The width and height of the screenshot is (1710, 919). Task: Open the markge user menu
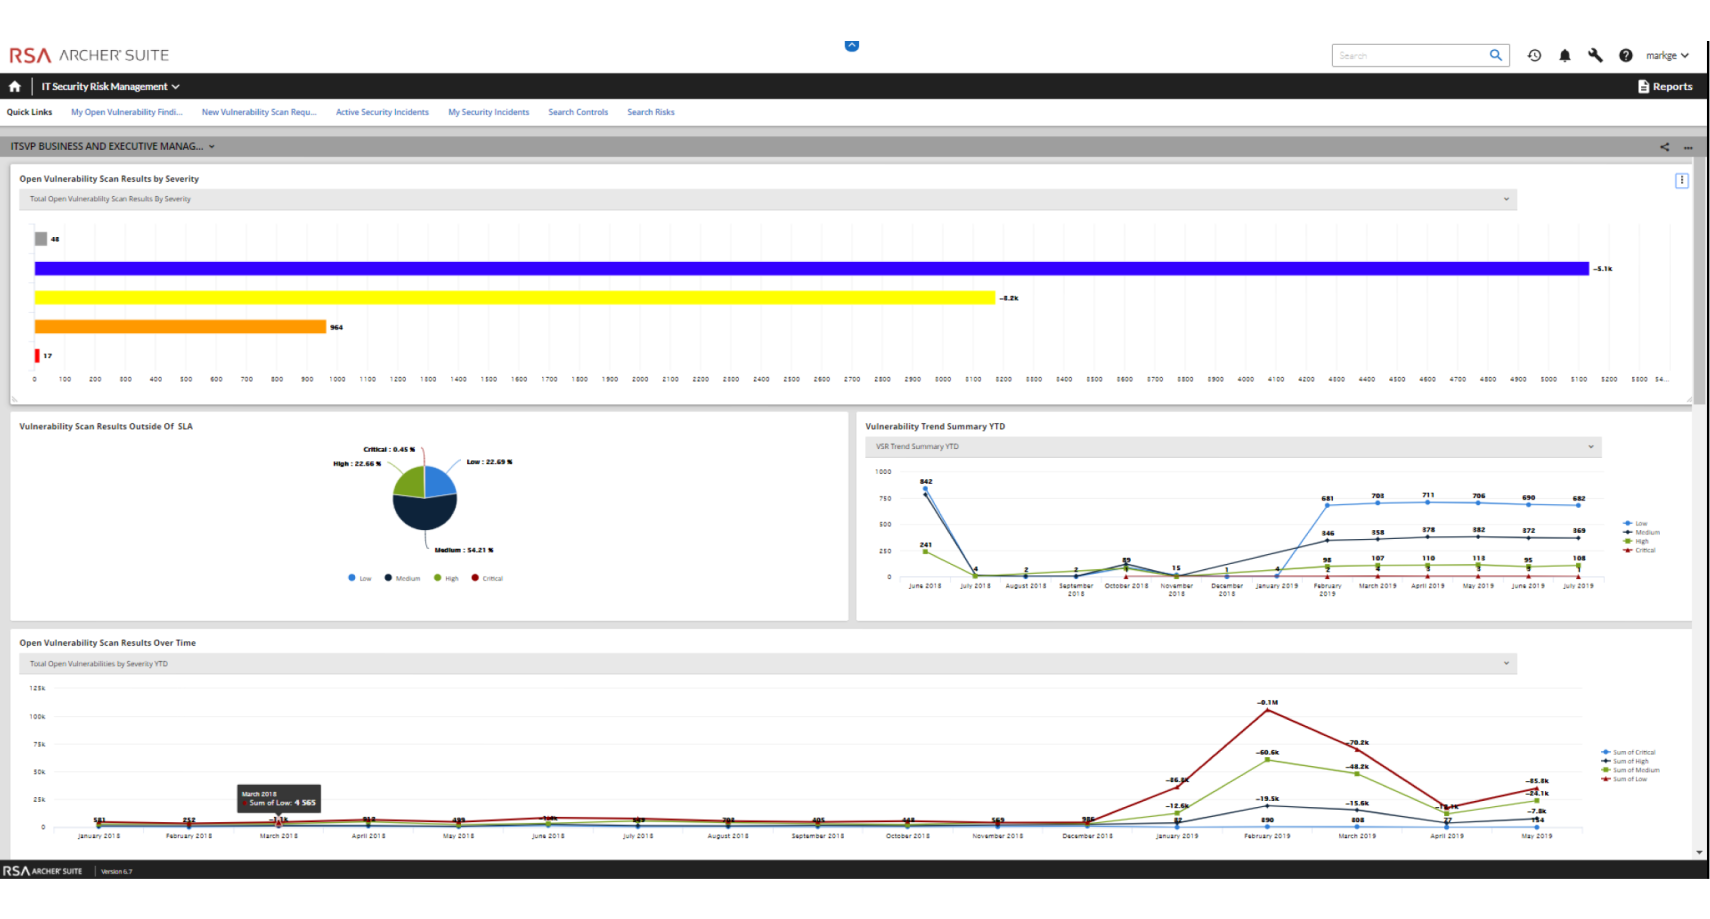point(1667,56)
